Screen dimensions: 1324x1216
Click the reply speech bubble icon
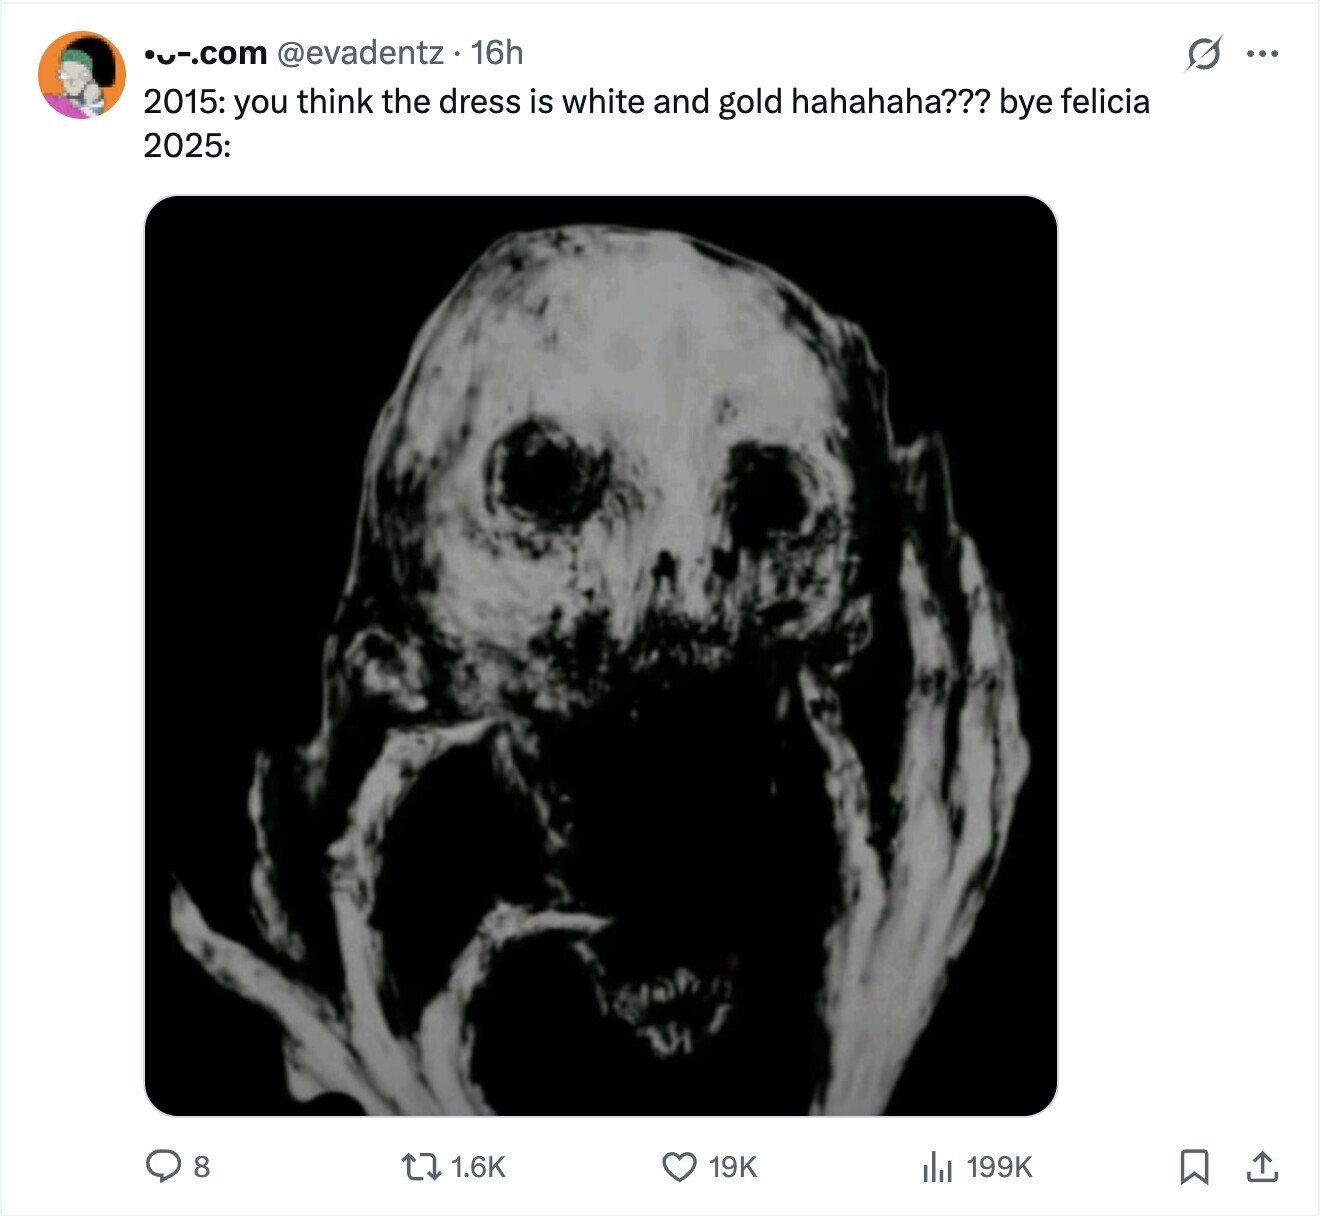163,1166
